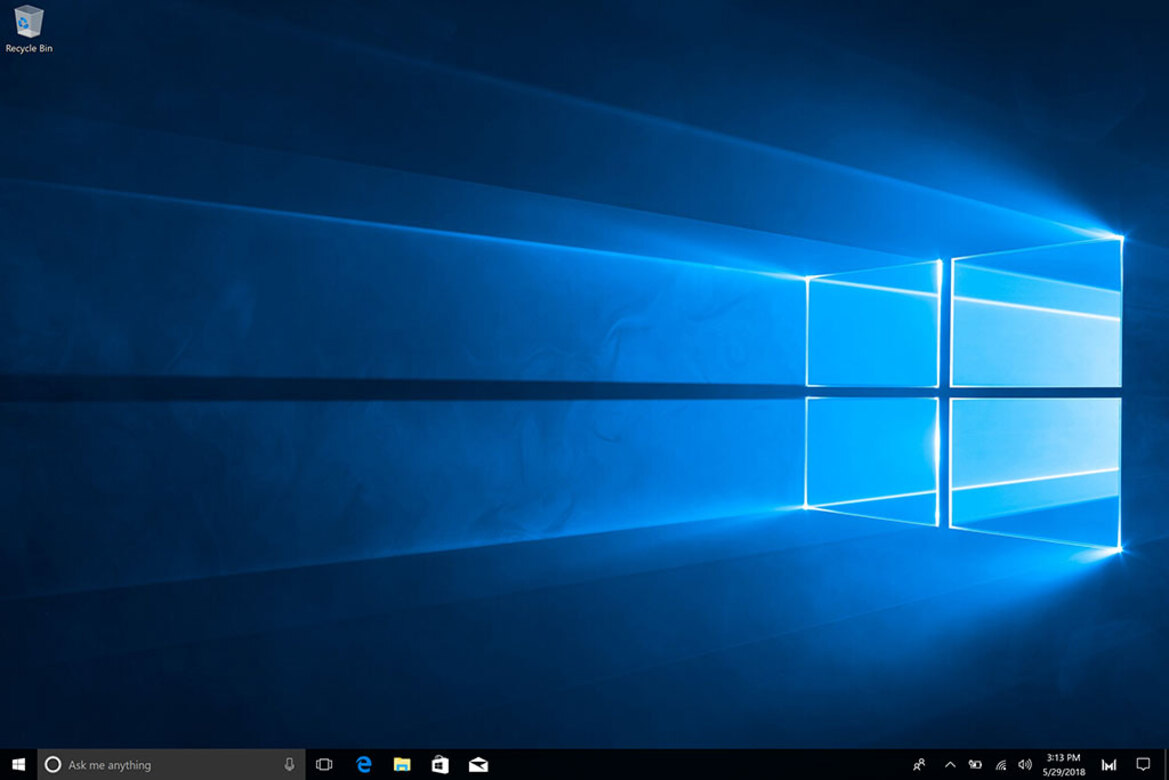Show hidden system tray icons

coord(950,764)
